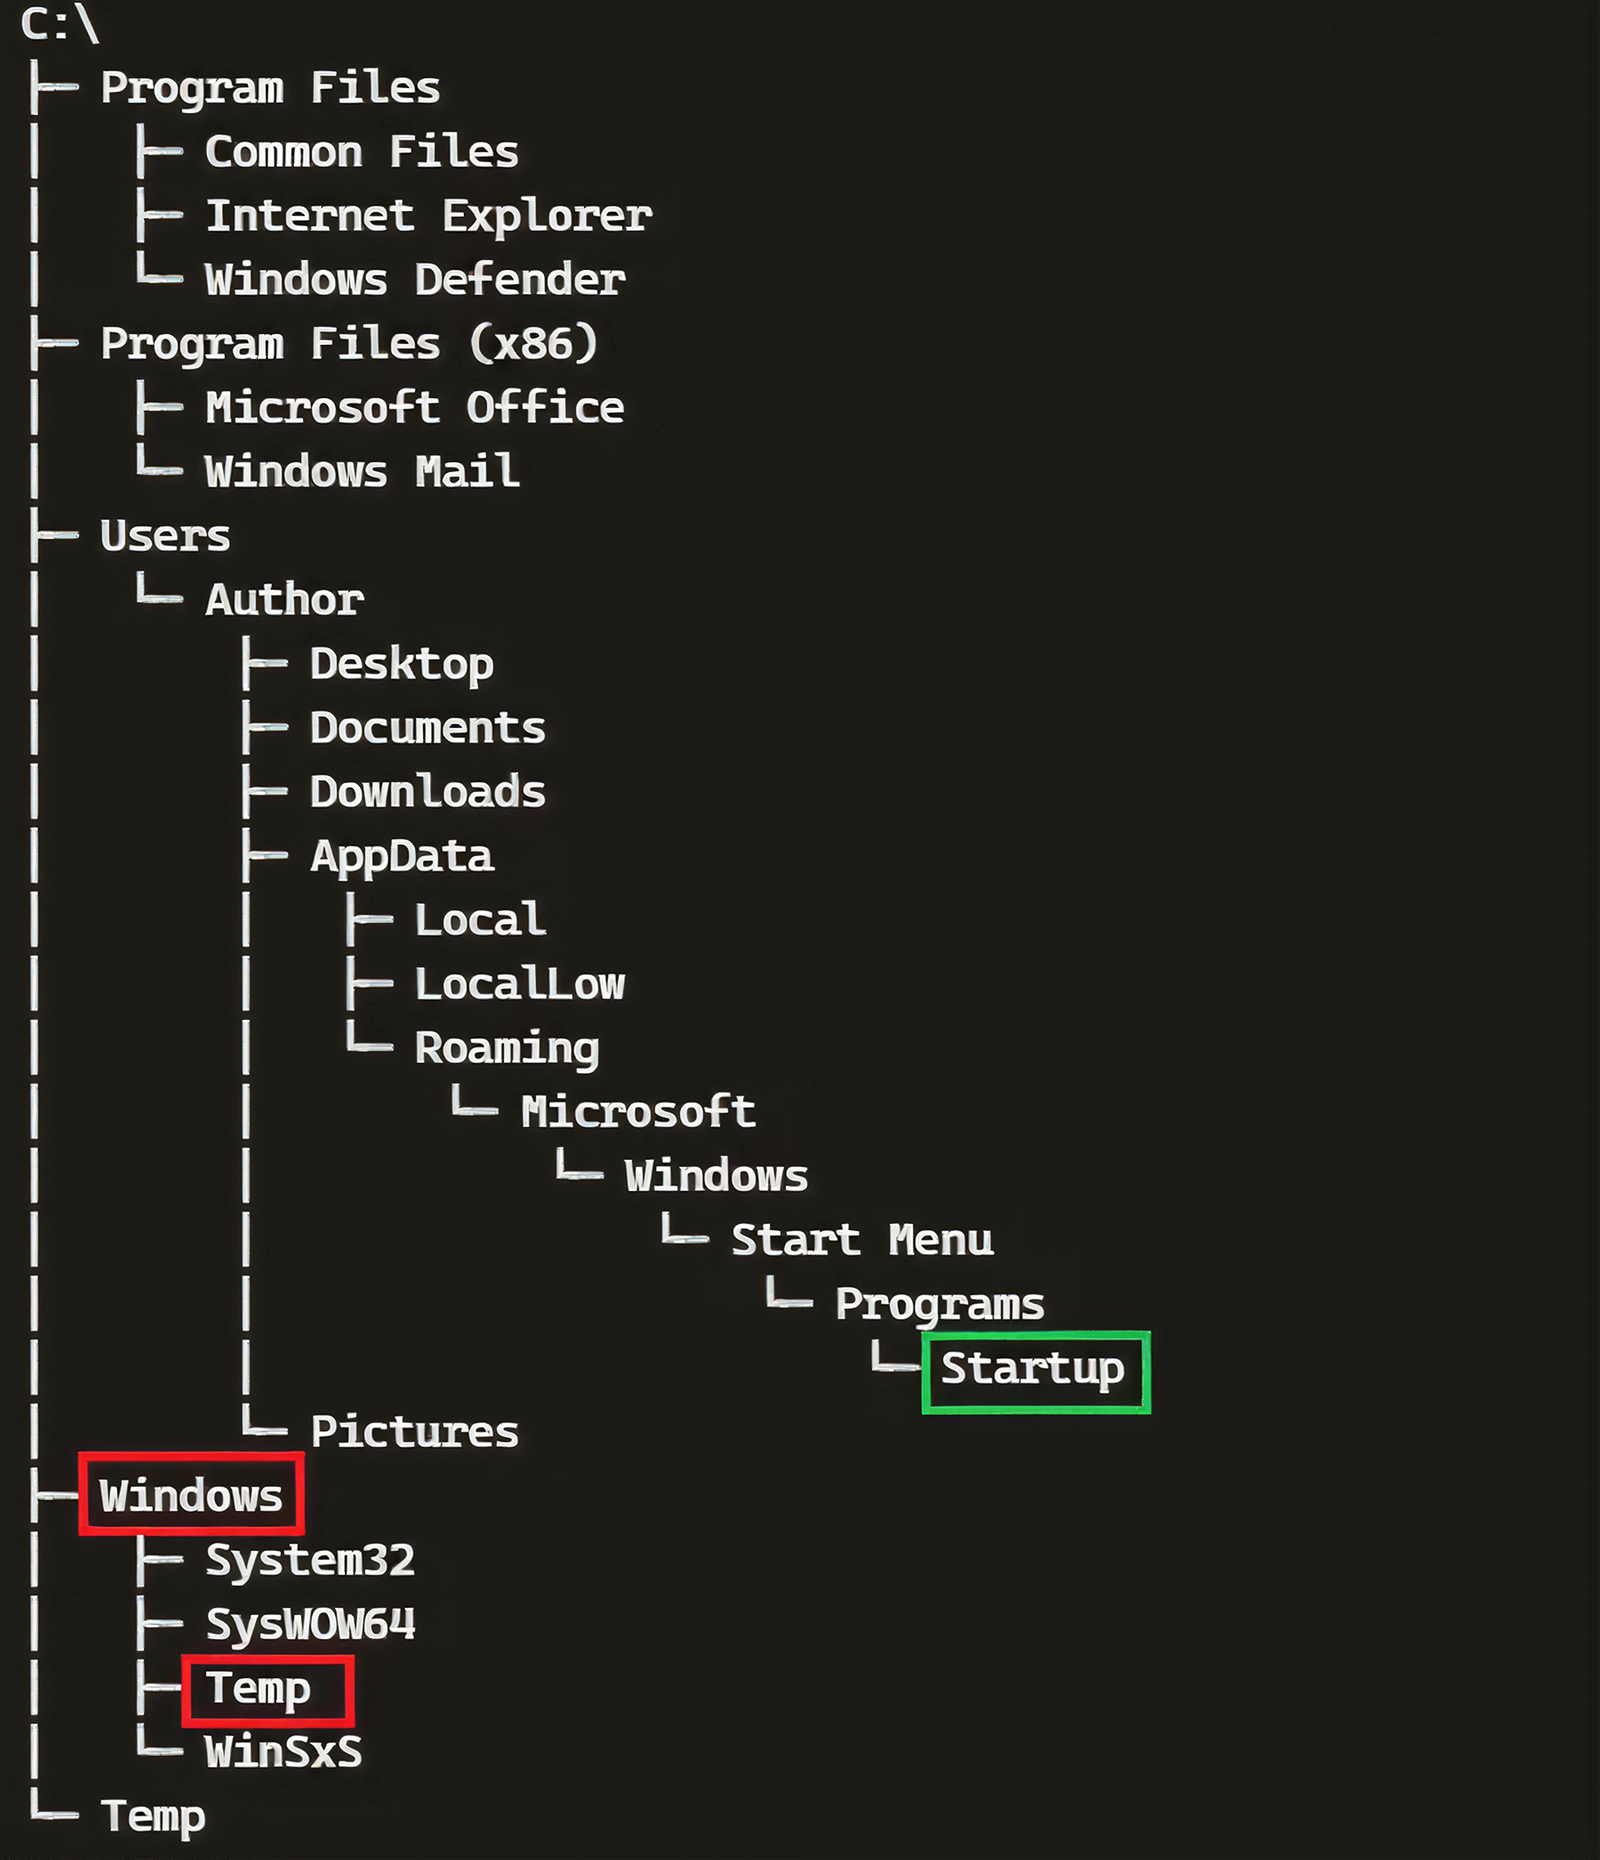Select the Windows Mail folder
Viewport: 1600px width, 1860px height.
[361, 472]
